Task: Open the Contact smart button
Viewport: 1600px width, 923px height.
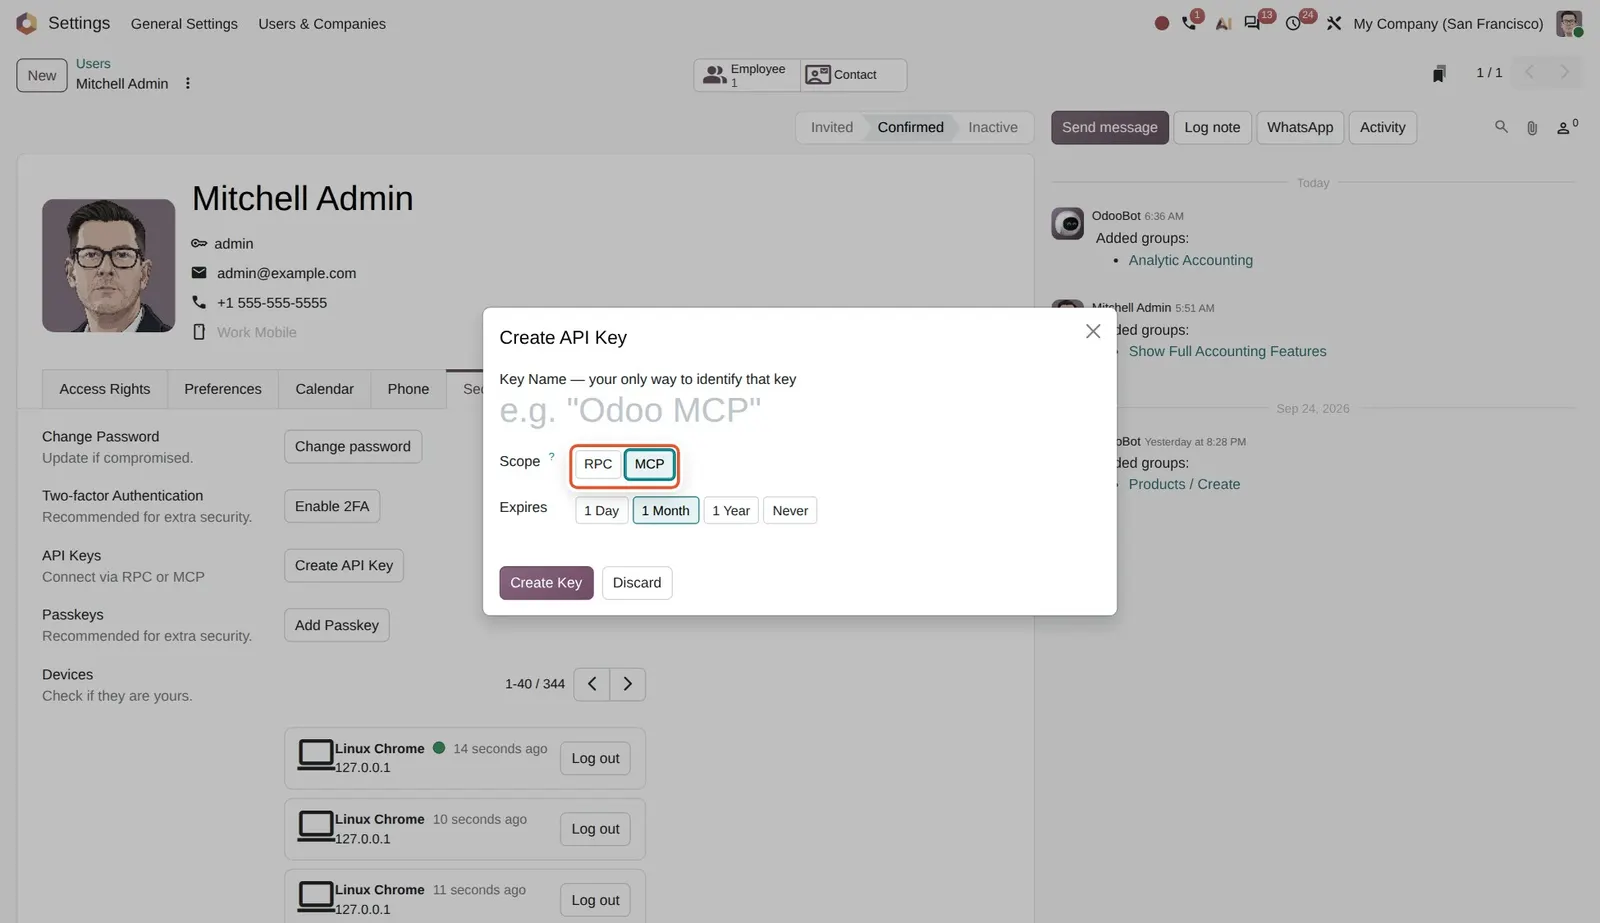Action: (854, 75)
